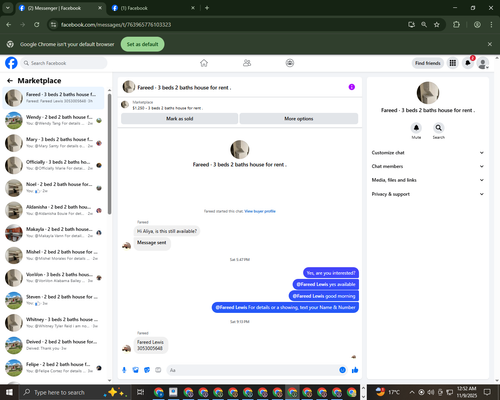Click the Fareed profile picture in right panel
Viewport: 500px width, 400px height.
[x=428, y=93]
